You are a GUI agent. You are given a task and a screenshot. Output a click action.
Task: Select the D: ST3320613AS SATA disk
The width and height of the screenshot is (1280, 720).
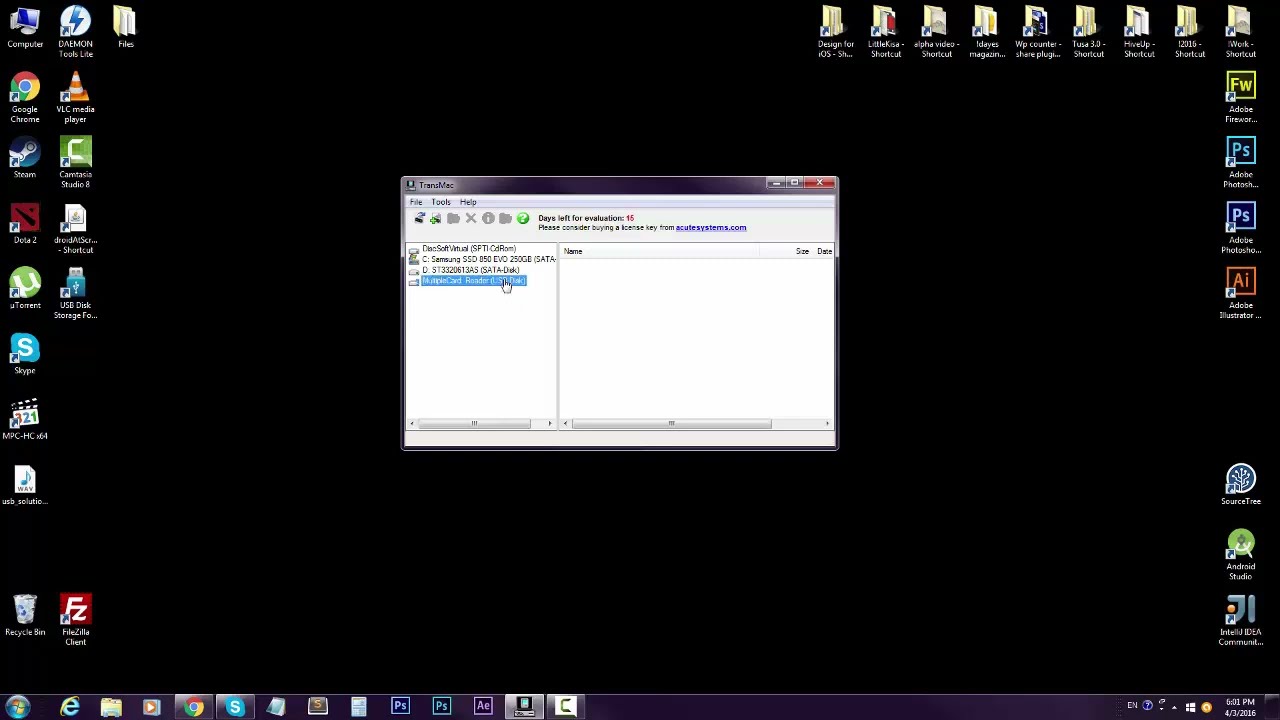470,270
